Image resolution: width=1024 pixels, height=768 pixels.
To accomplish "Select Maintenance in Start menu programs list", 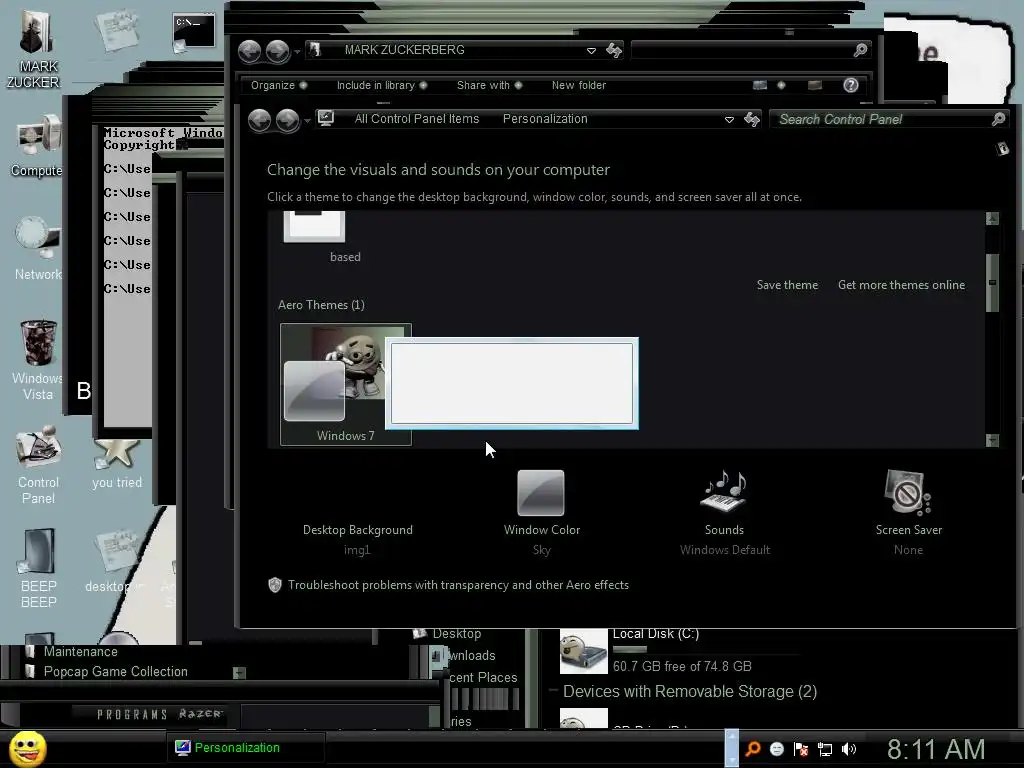I will pyautogui.click(x=80, y=652).
